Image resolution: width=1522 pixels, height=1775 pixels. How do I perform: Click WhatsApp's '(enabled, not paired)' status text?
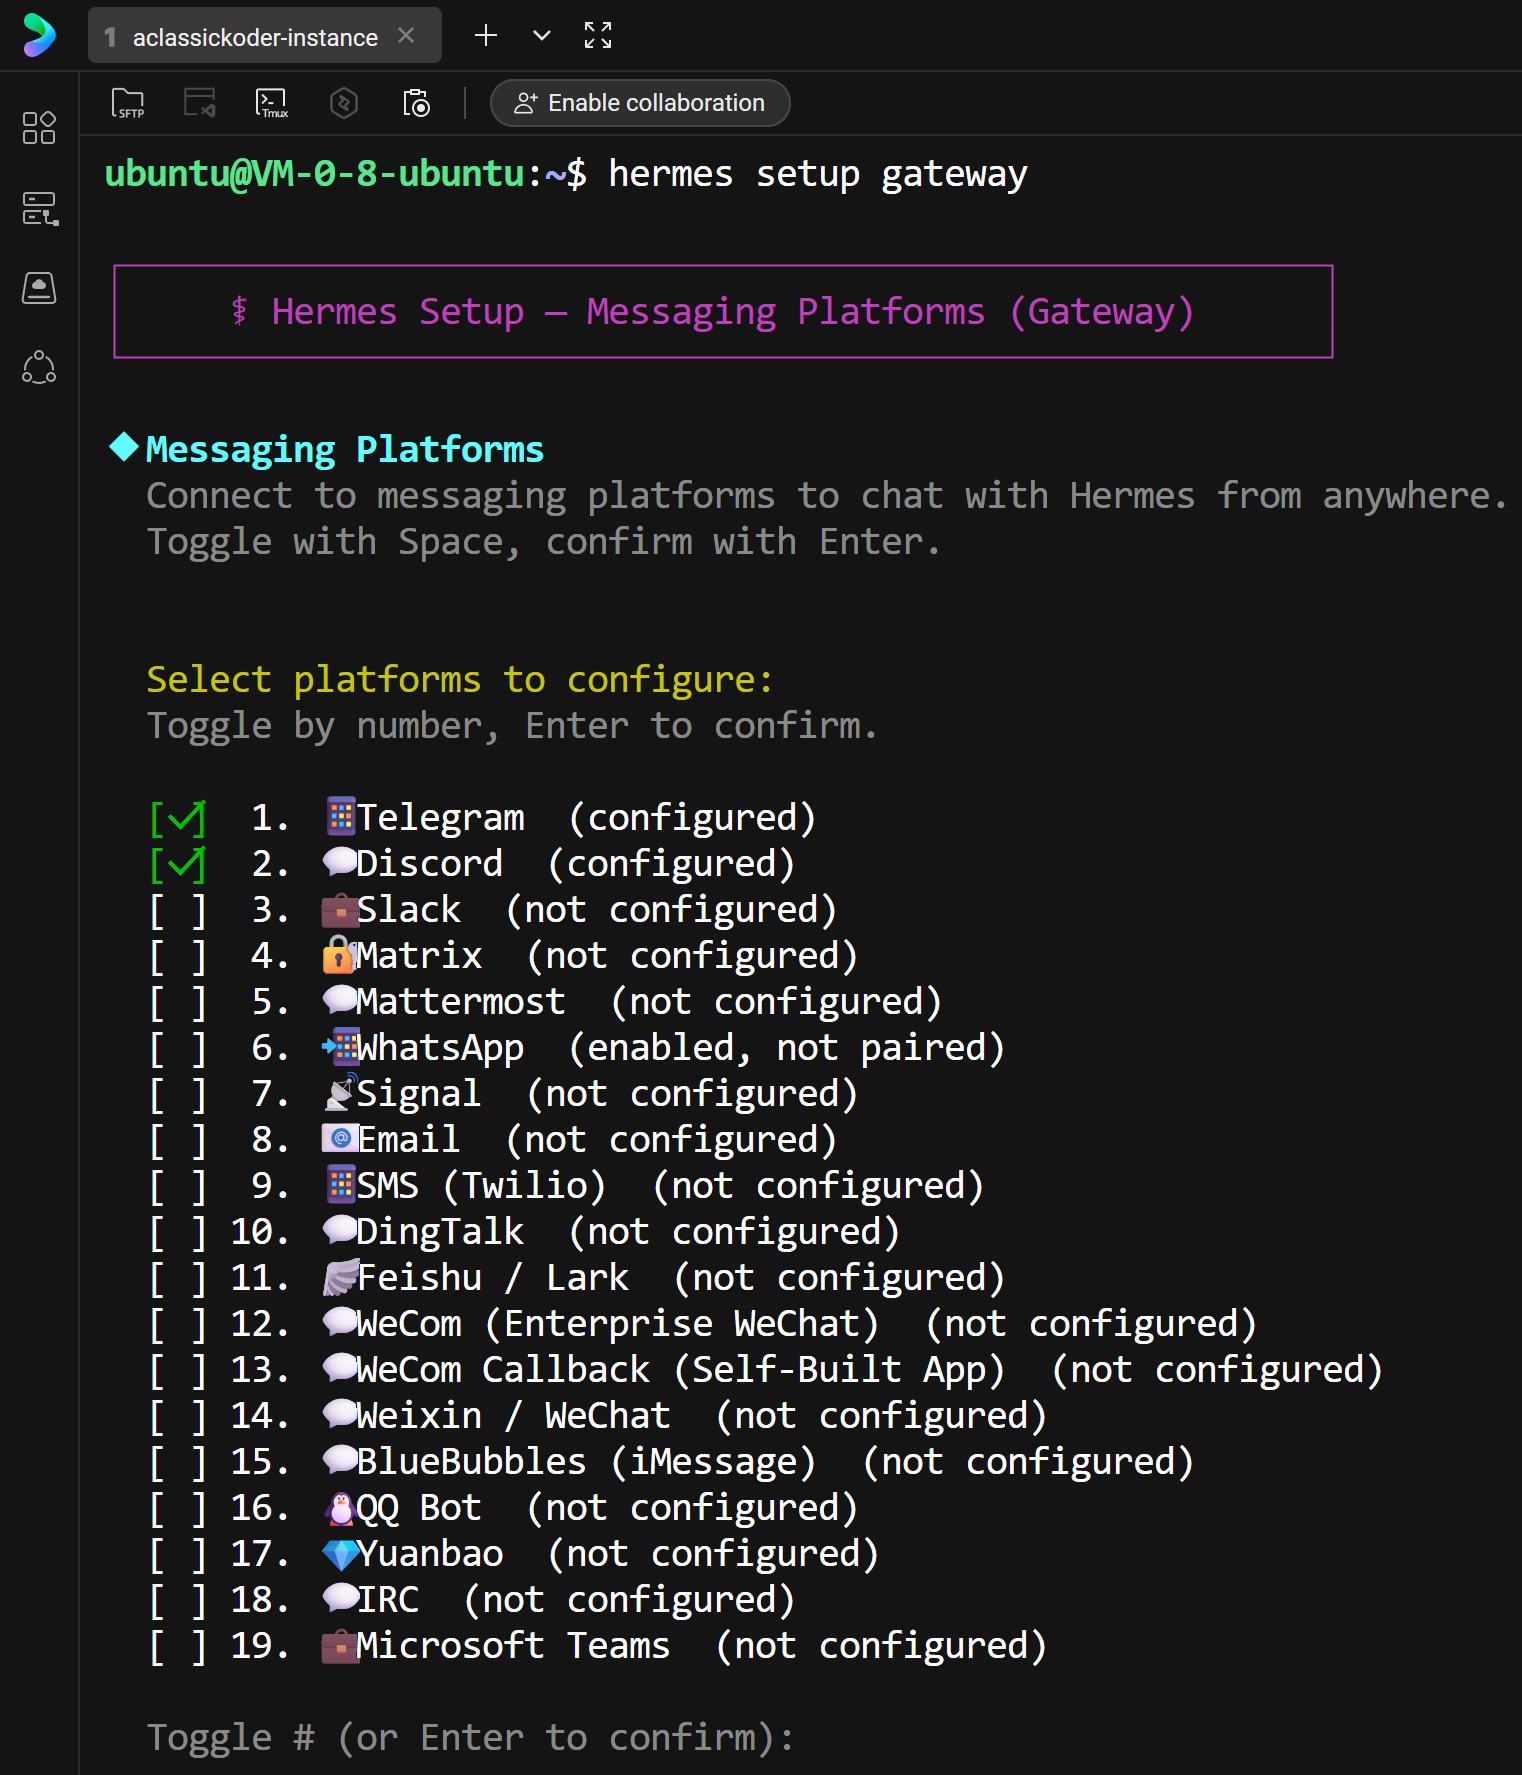pyautogui.click(x=786, y=1048)
